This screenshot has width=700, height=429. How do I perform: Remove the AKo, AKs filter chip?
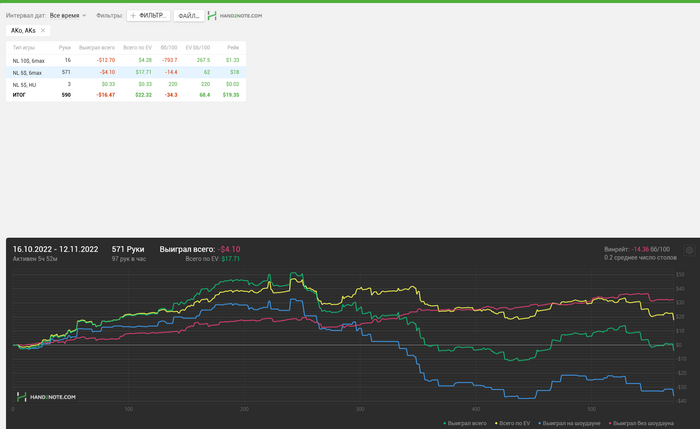43,30
